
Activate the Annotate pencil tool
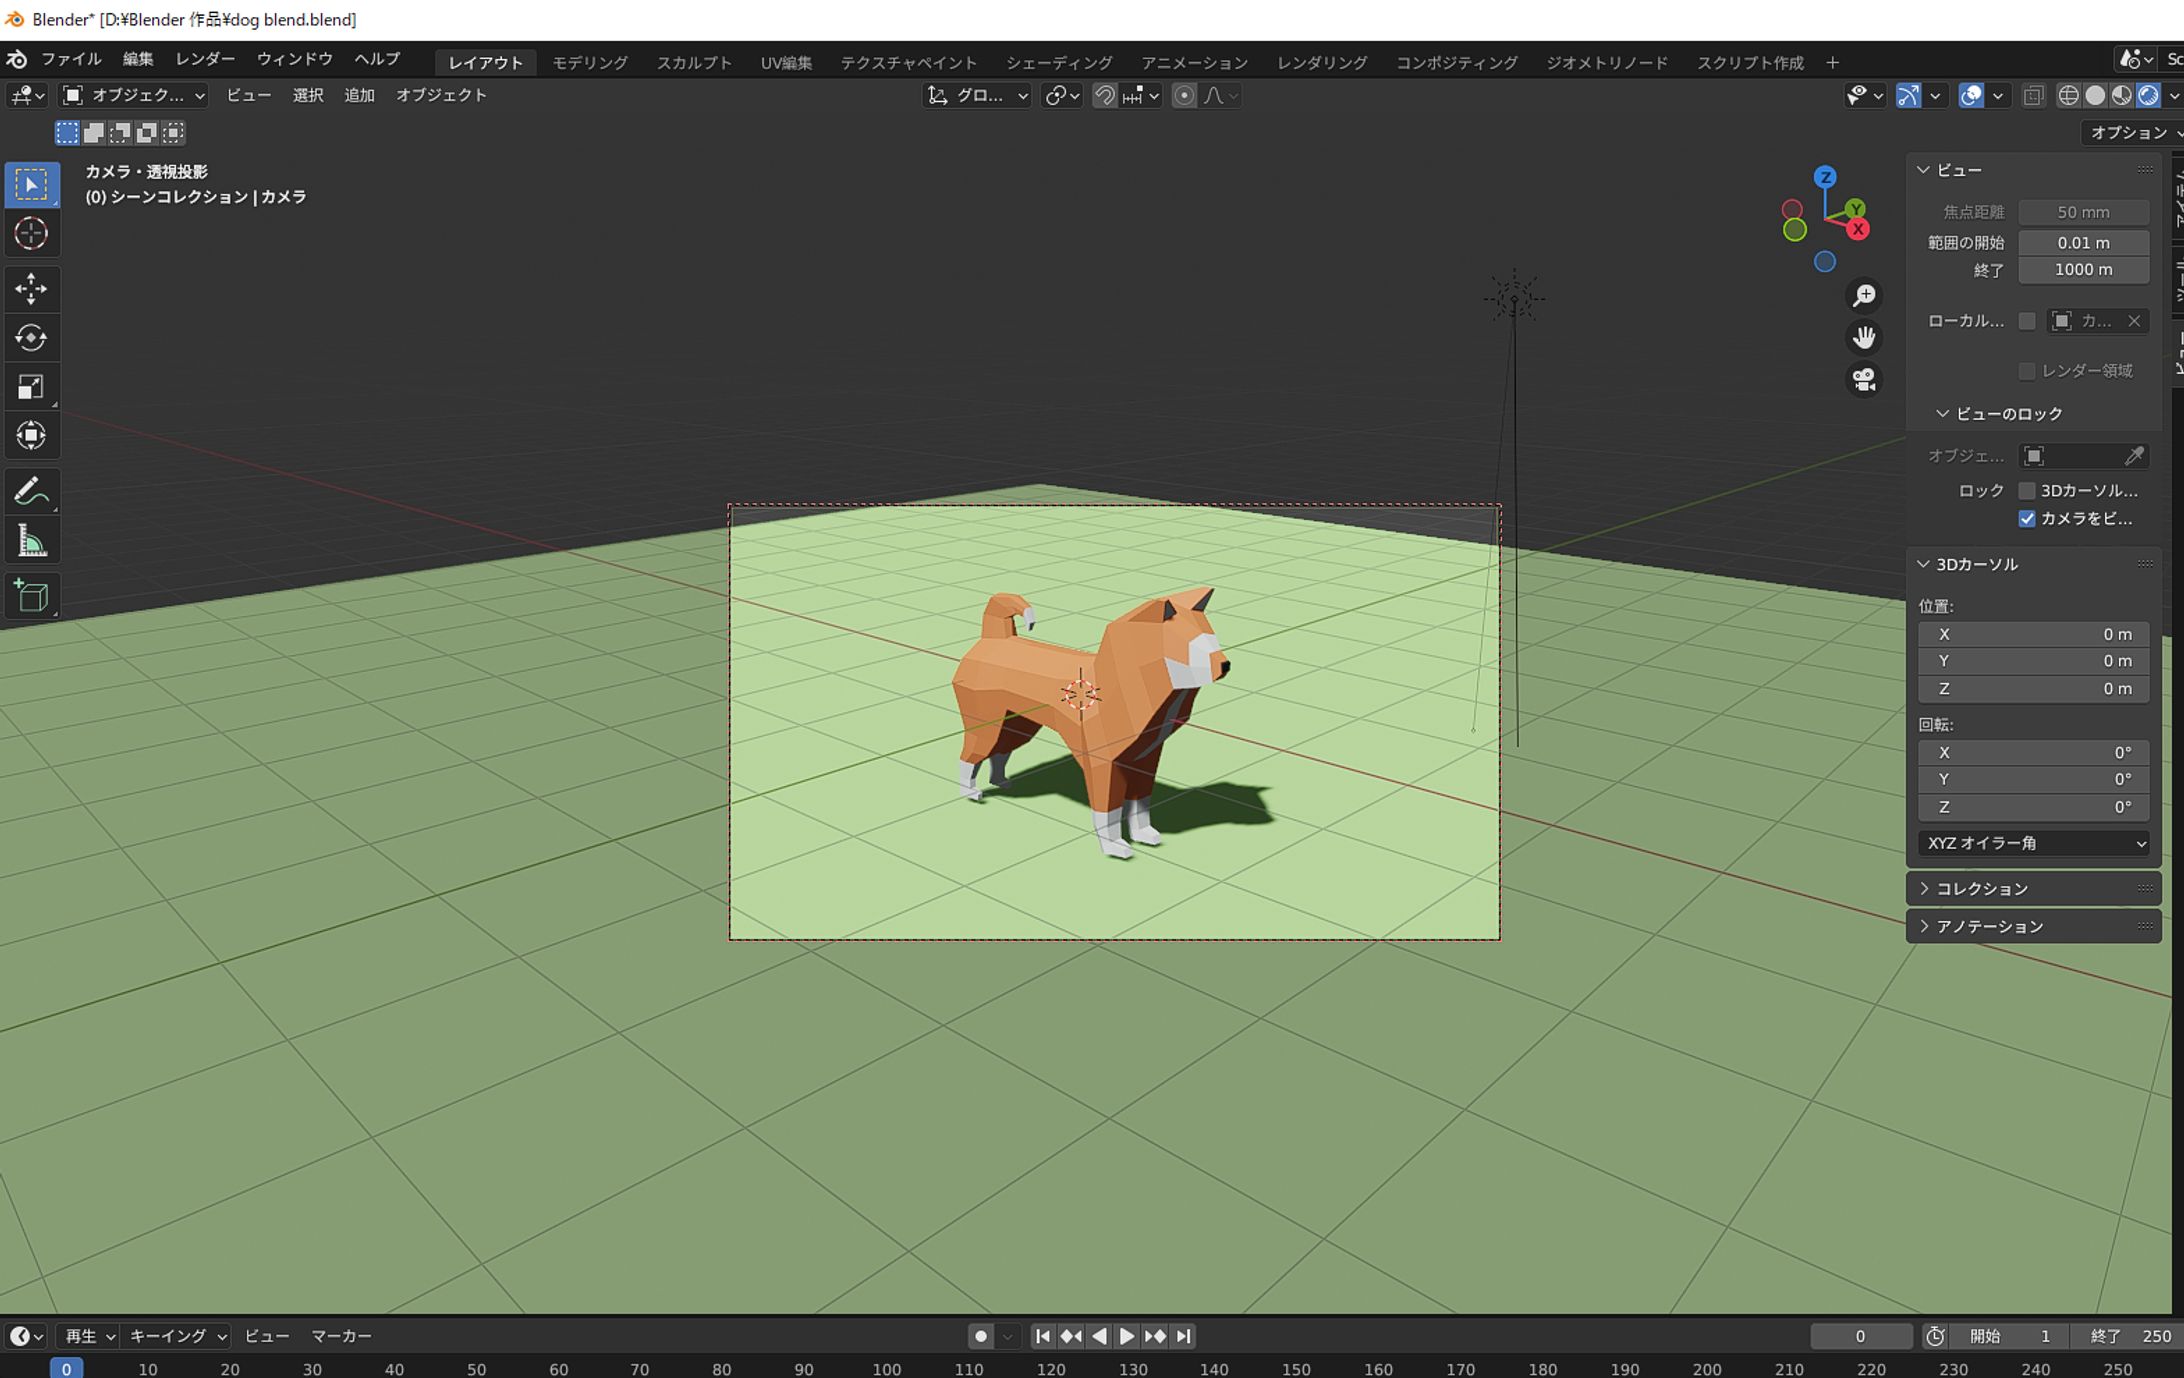click(31, 492)
